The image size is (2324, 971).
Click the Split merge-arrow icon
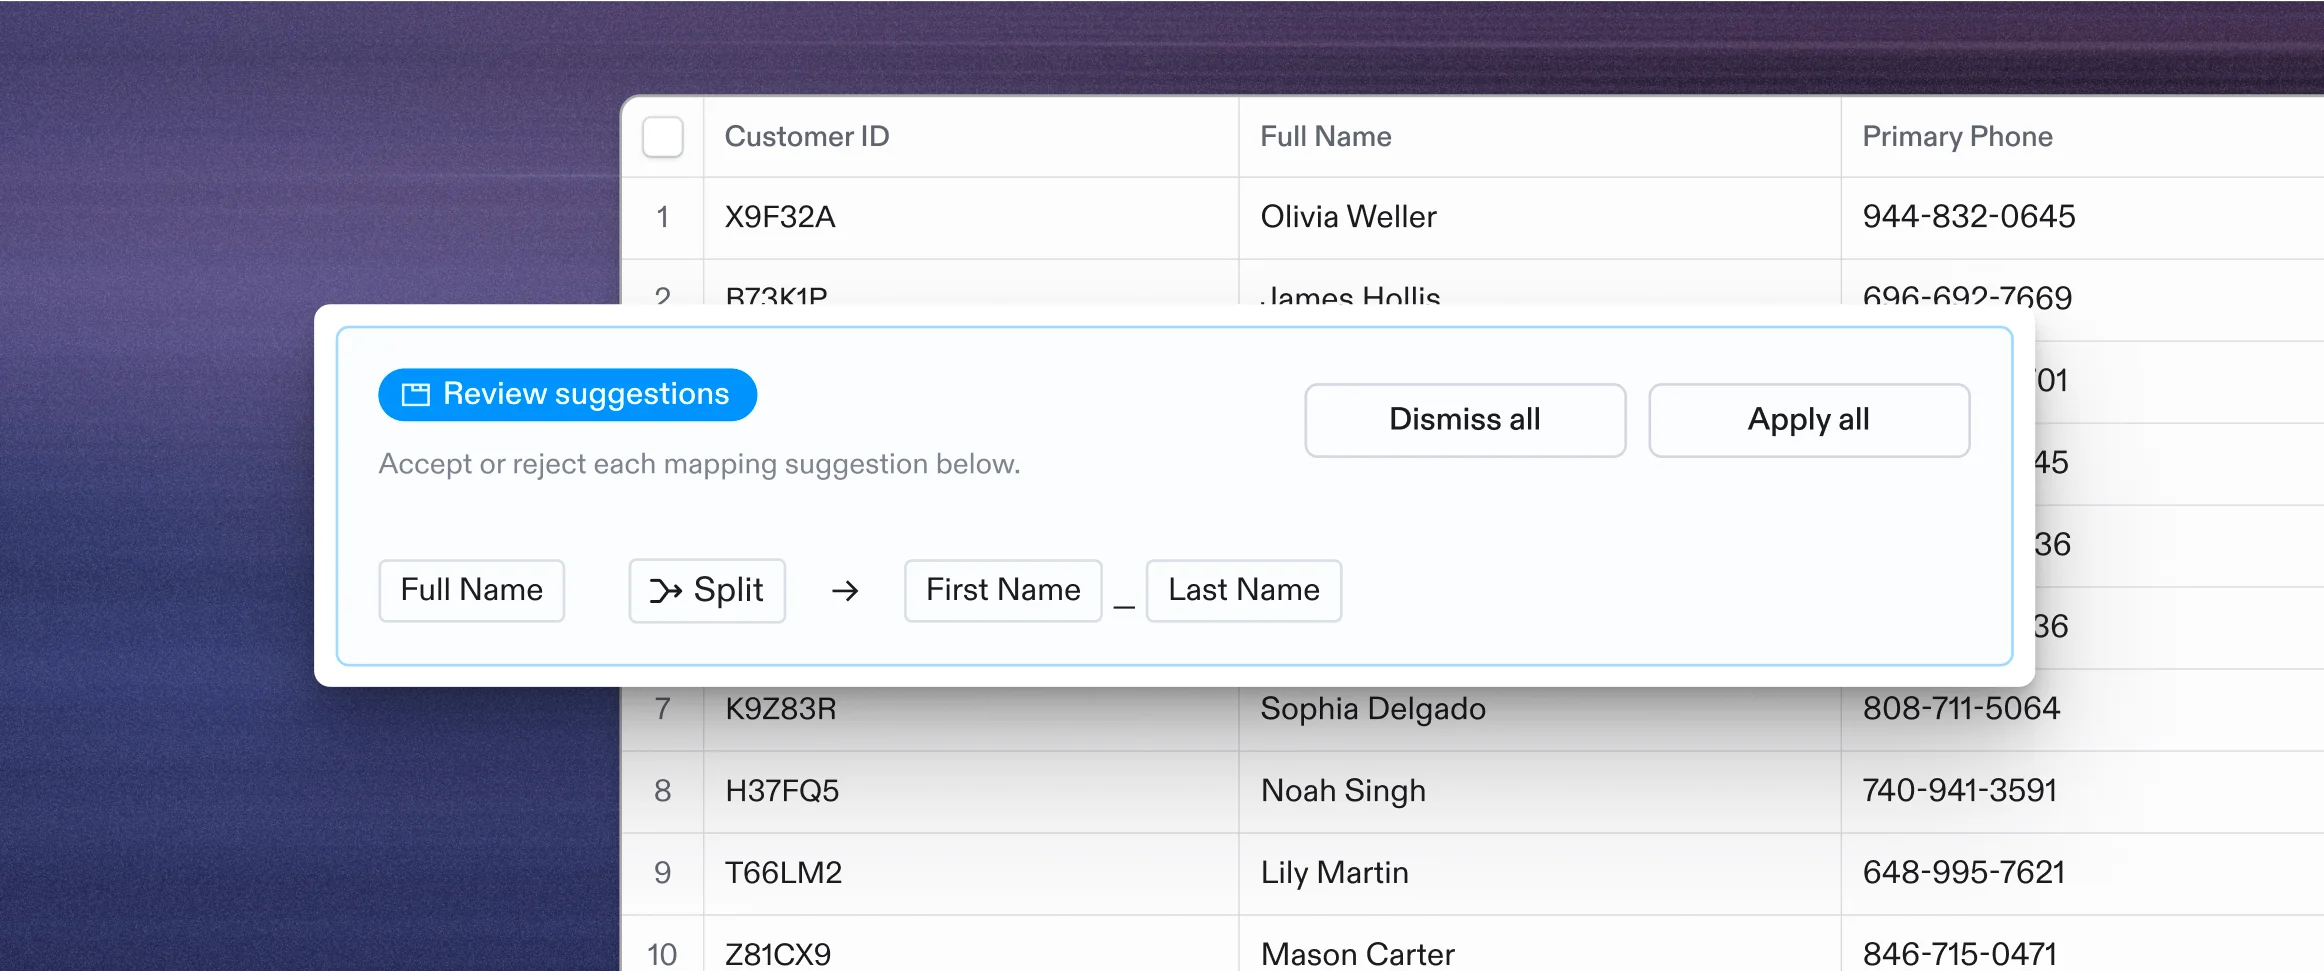pos(665,591)
